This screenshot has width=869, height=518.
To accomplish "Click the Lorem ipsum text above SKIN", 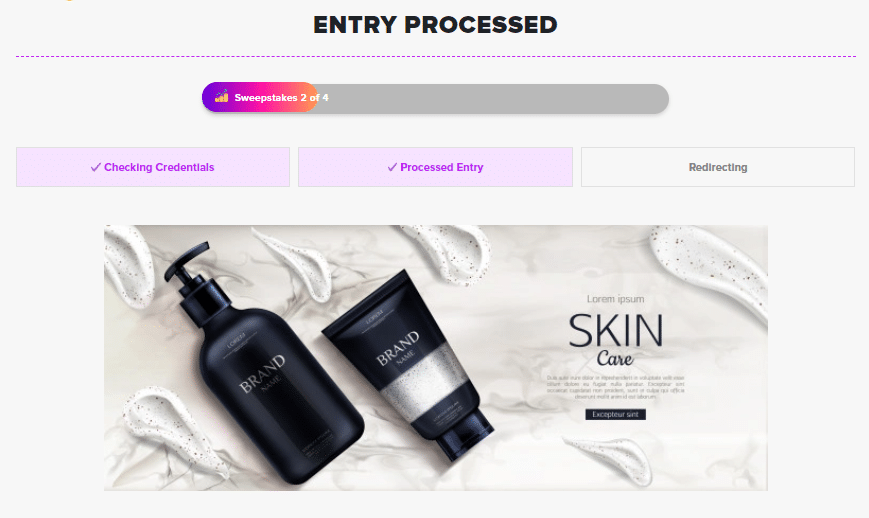I will click(615, 299).
